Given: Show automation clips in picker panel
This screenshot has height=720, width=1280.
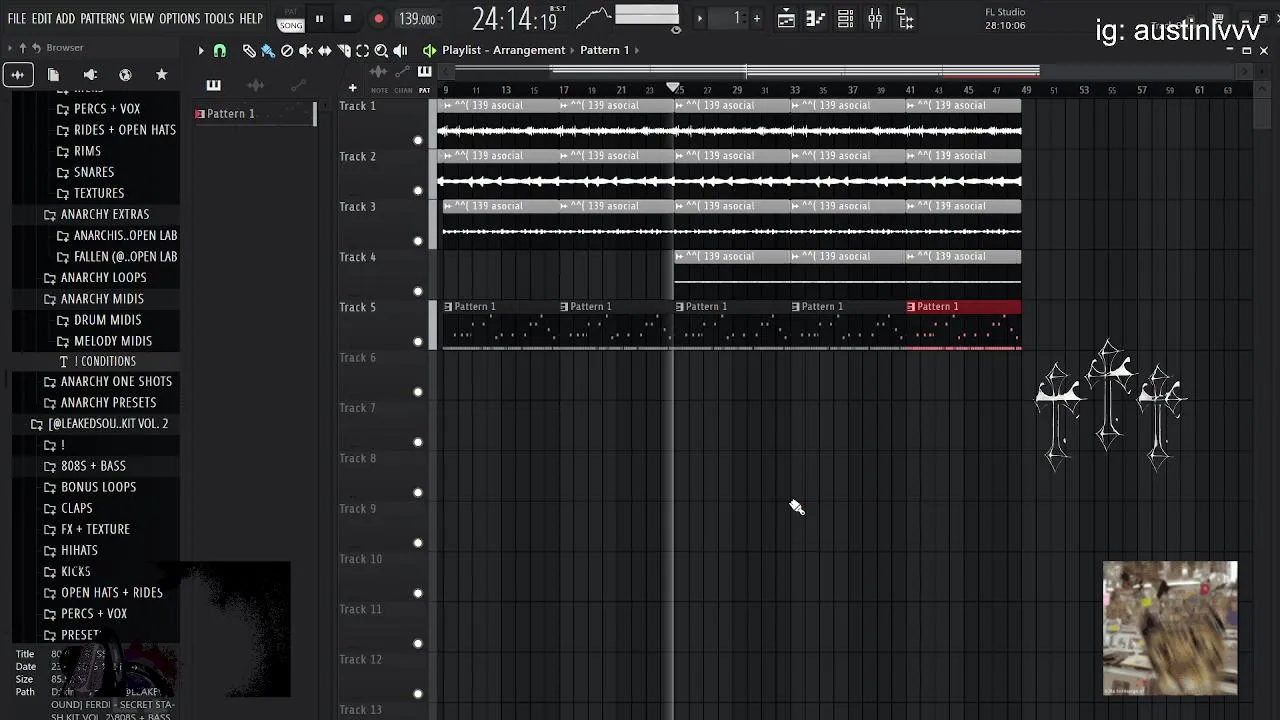Looking at the screenshot, I should (298, 85).
